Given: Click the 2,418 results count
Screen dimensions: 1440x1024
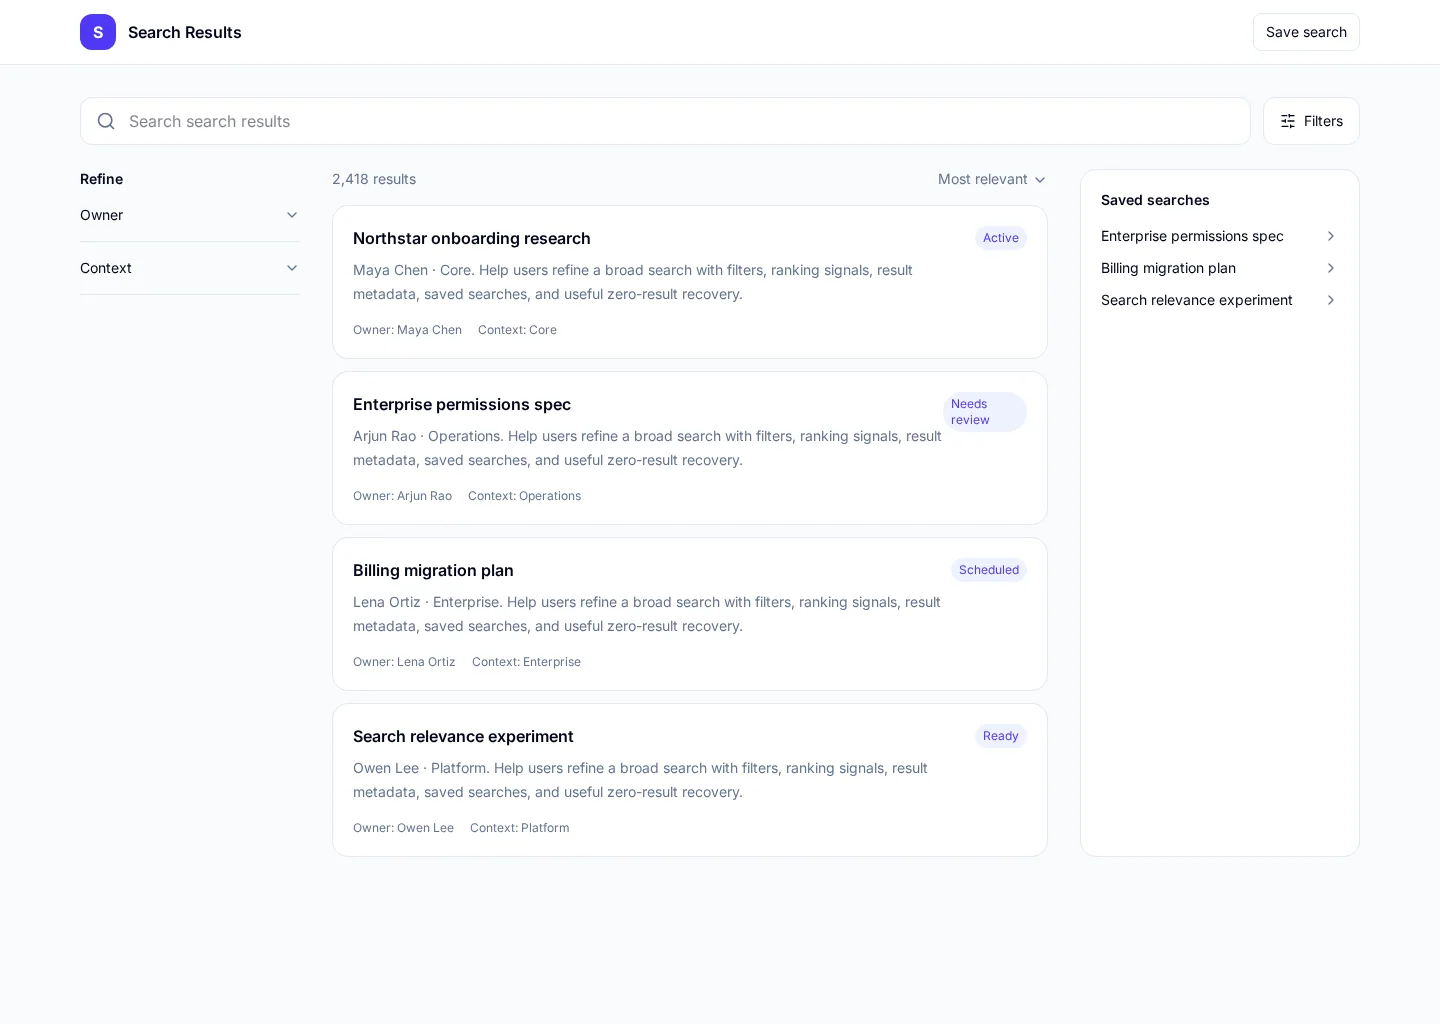Looking at the screenshot, I should 374,179.
